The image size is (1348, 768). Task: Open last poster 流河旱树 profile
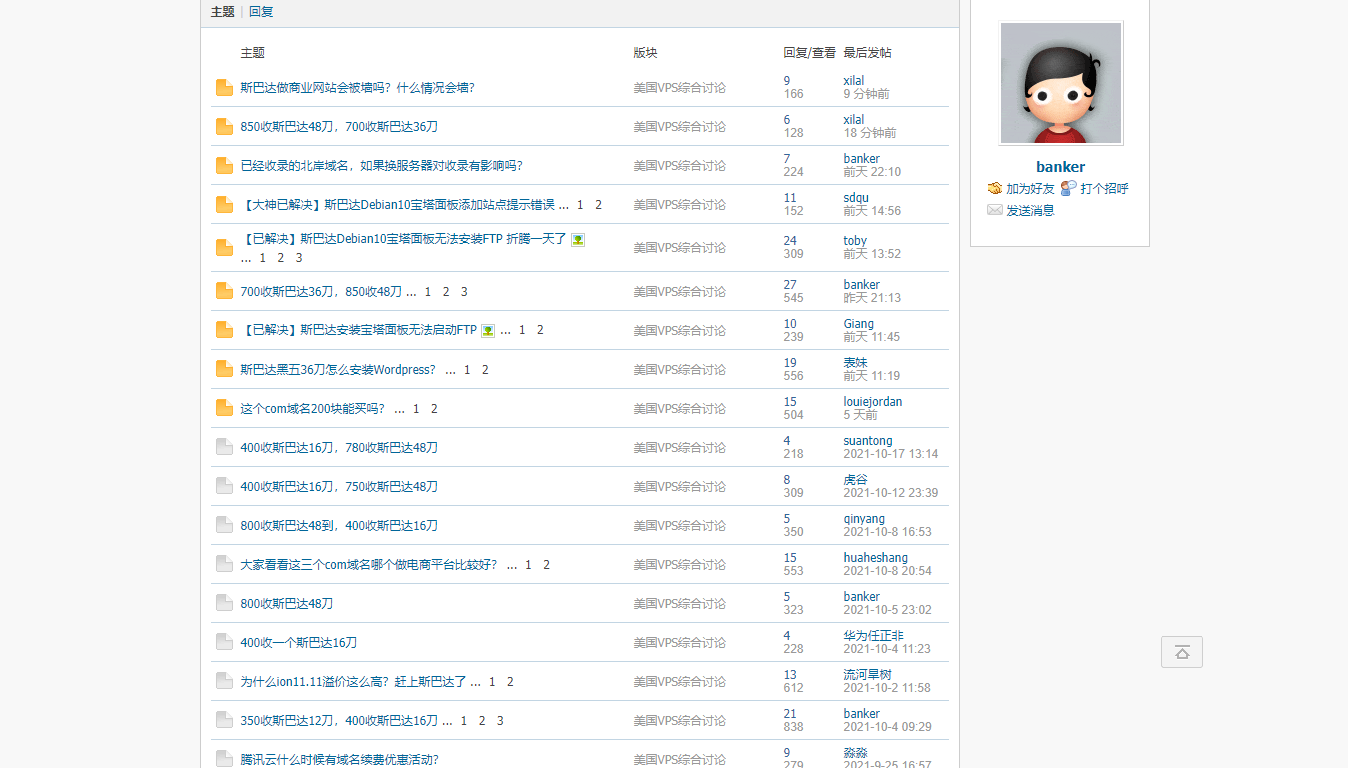867,675
